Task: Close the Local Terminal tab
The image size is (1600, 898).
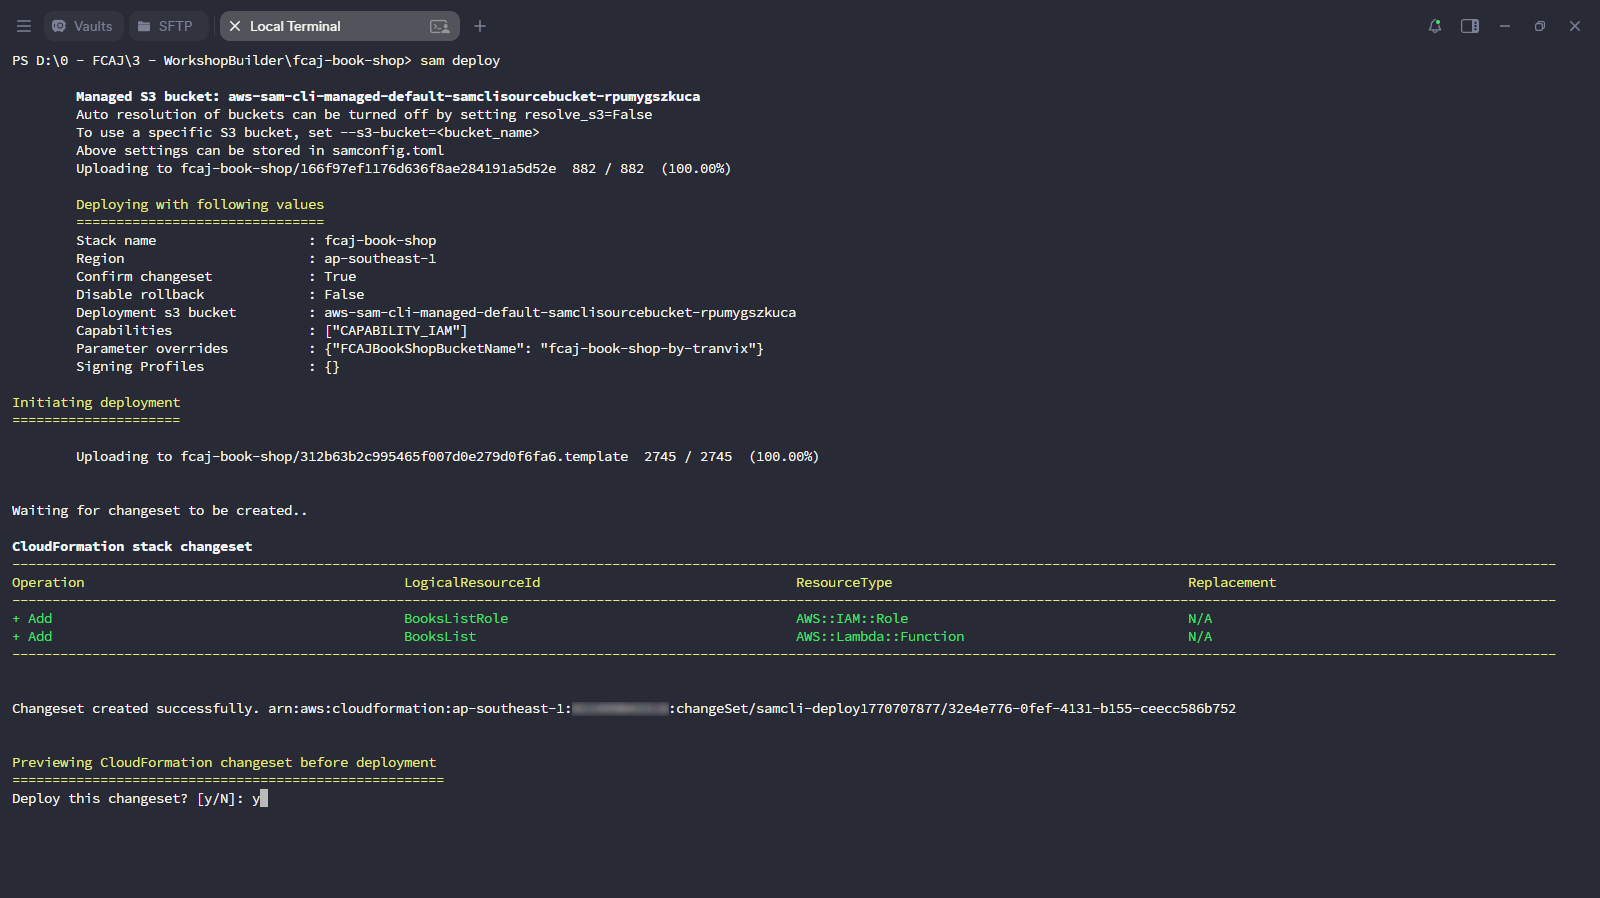Action: [235, 26]
